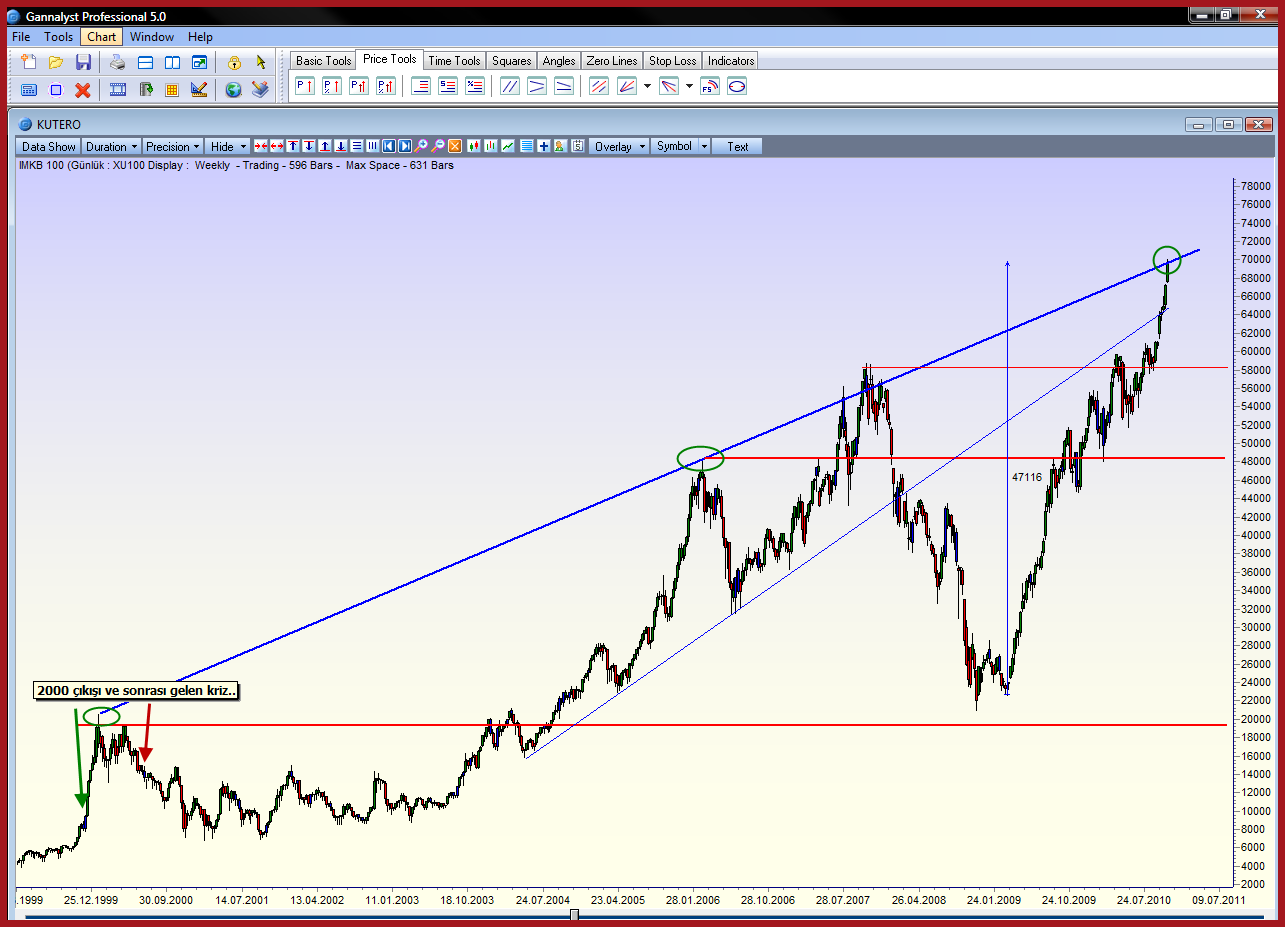1285x927 pixels.
Task: Select the ellipse drawing tool
Action: coord(737,87)
